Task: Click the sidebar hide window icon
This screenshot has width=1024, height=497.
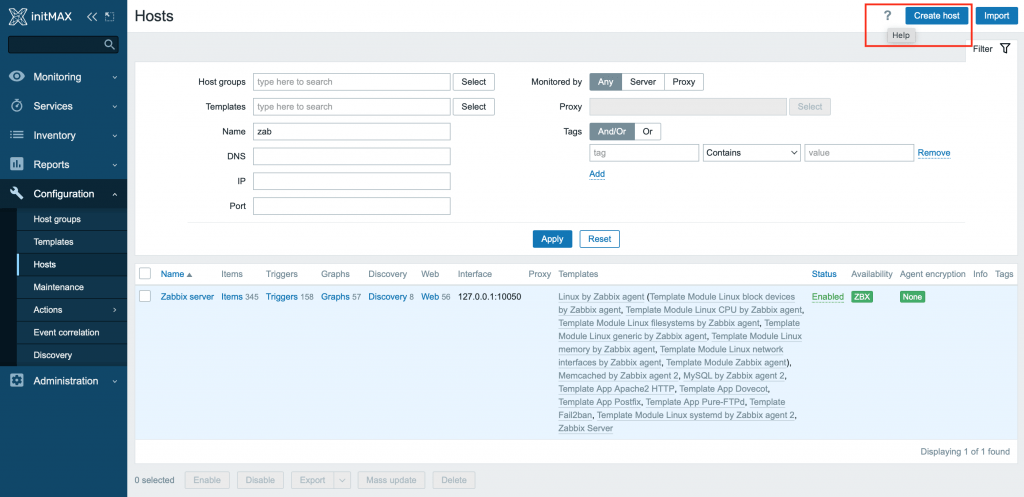Action: pyautogui.click(x=109, y=17)
